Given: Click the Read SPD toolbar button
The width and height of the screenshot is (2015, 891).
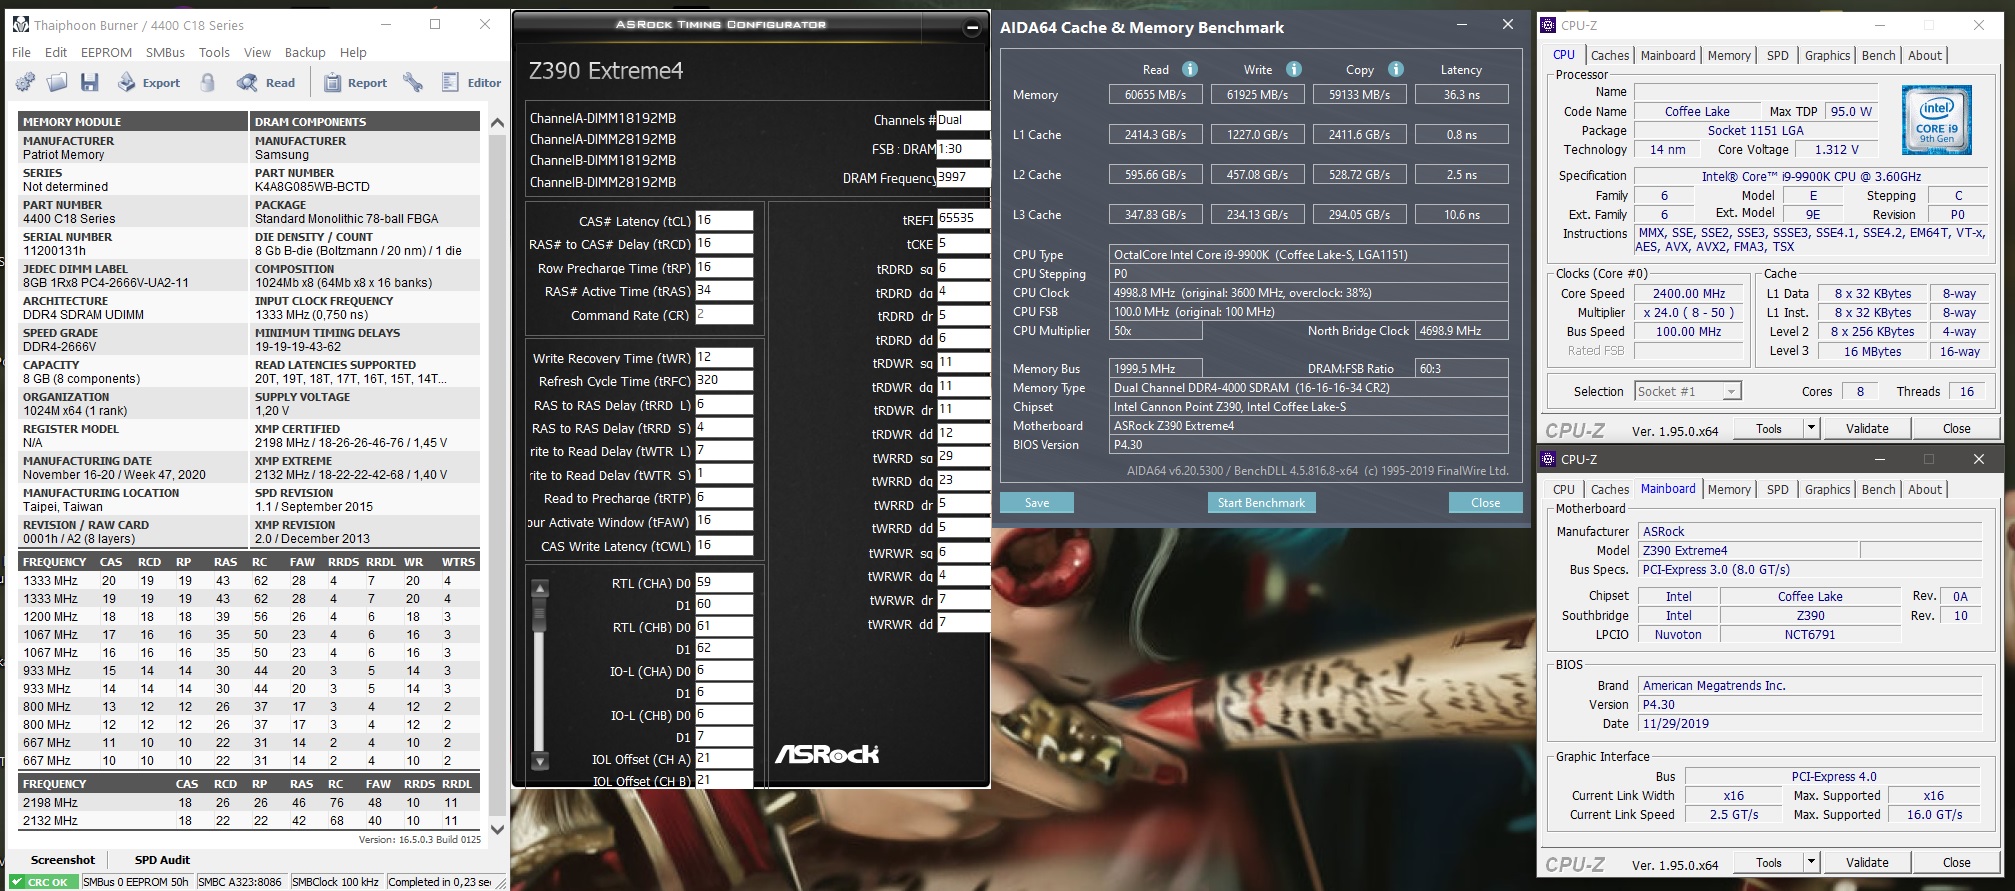Looking at the screenshot, I should [266, 83].
